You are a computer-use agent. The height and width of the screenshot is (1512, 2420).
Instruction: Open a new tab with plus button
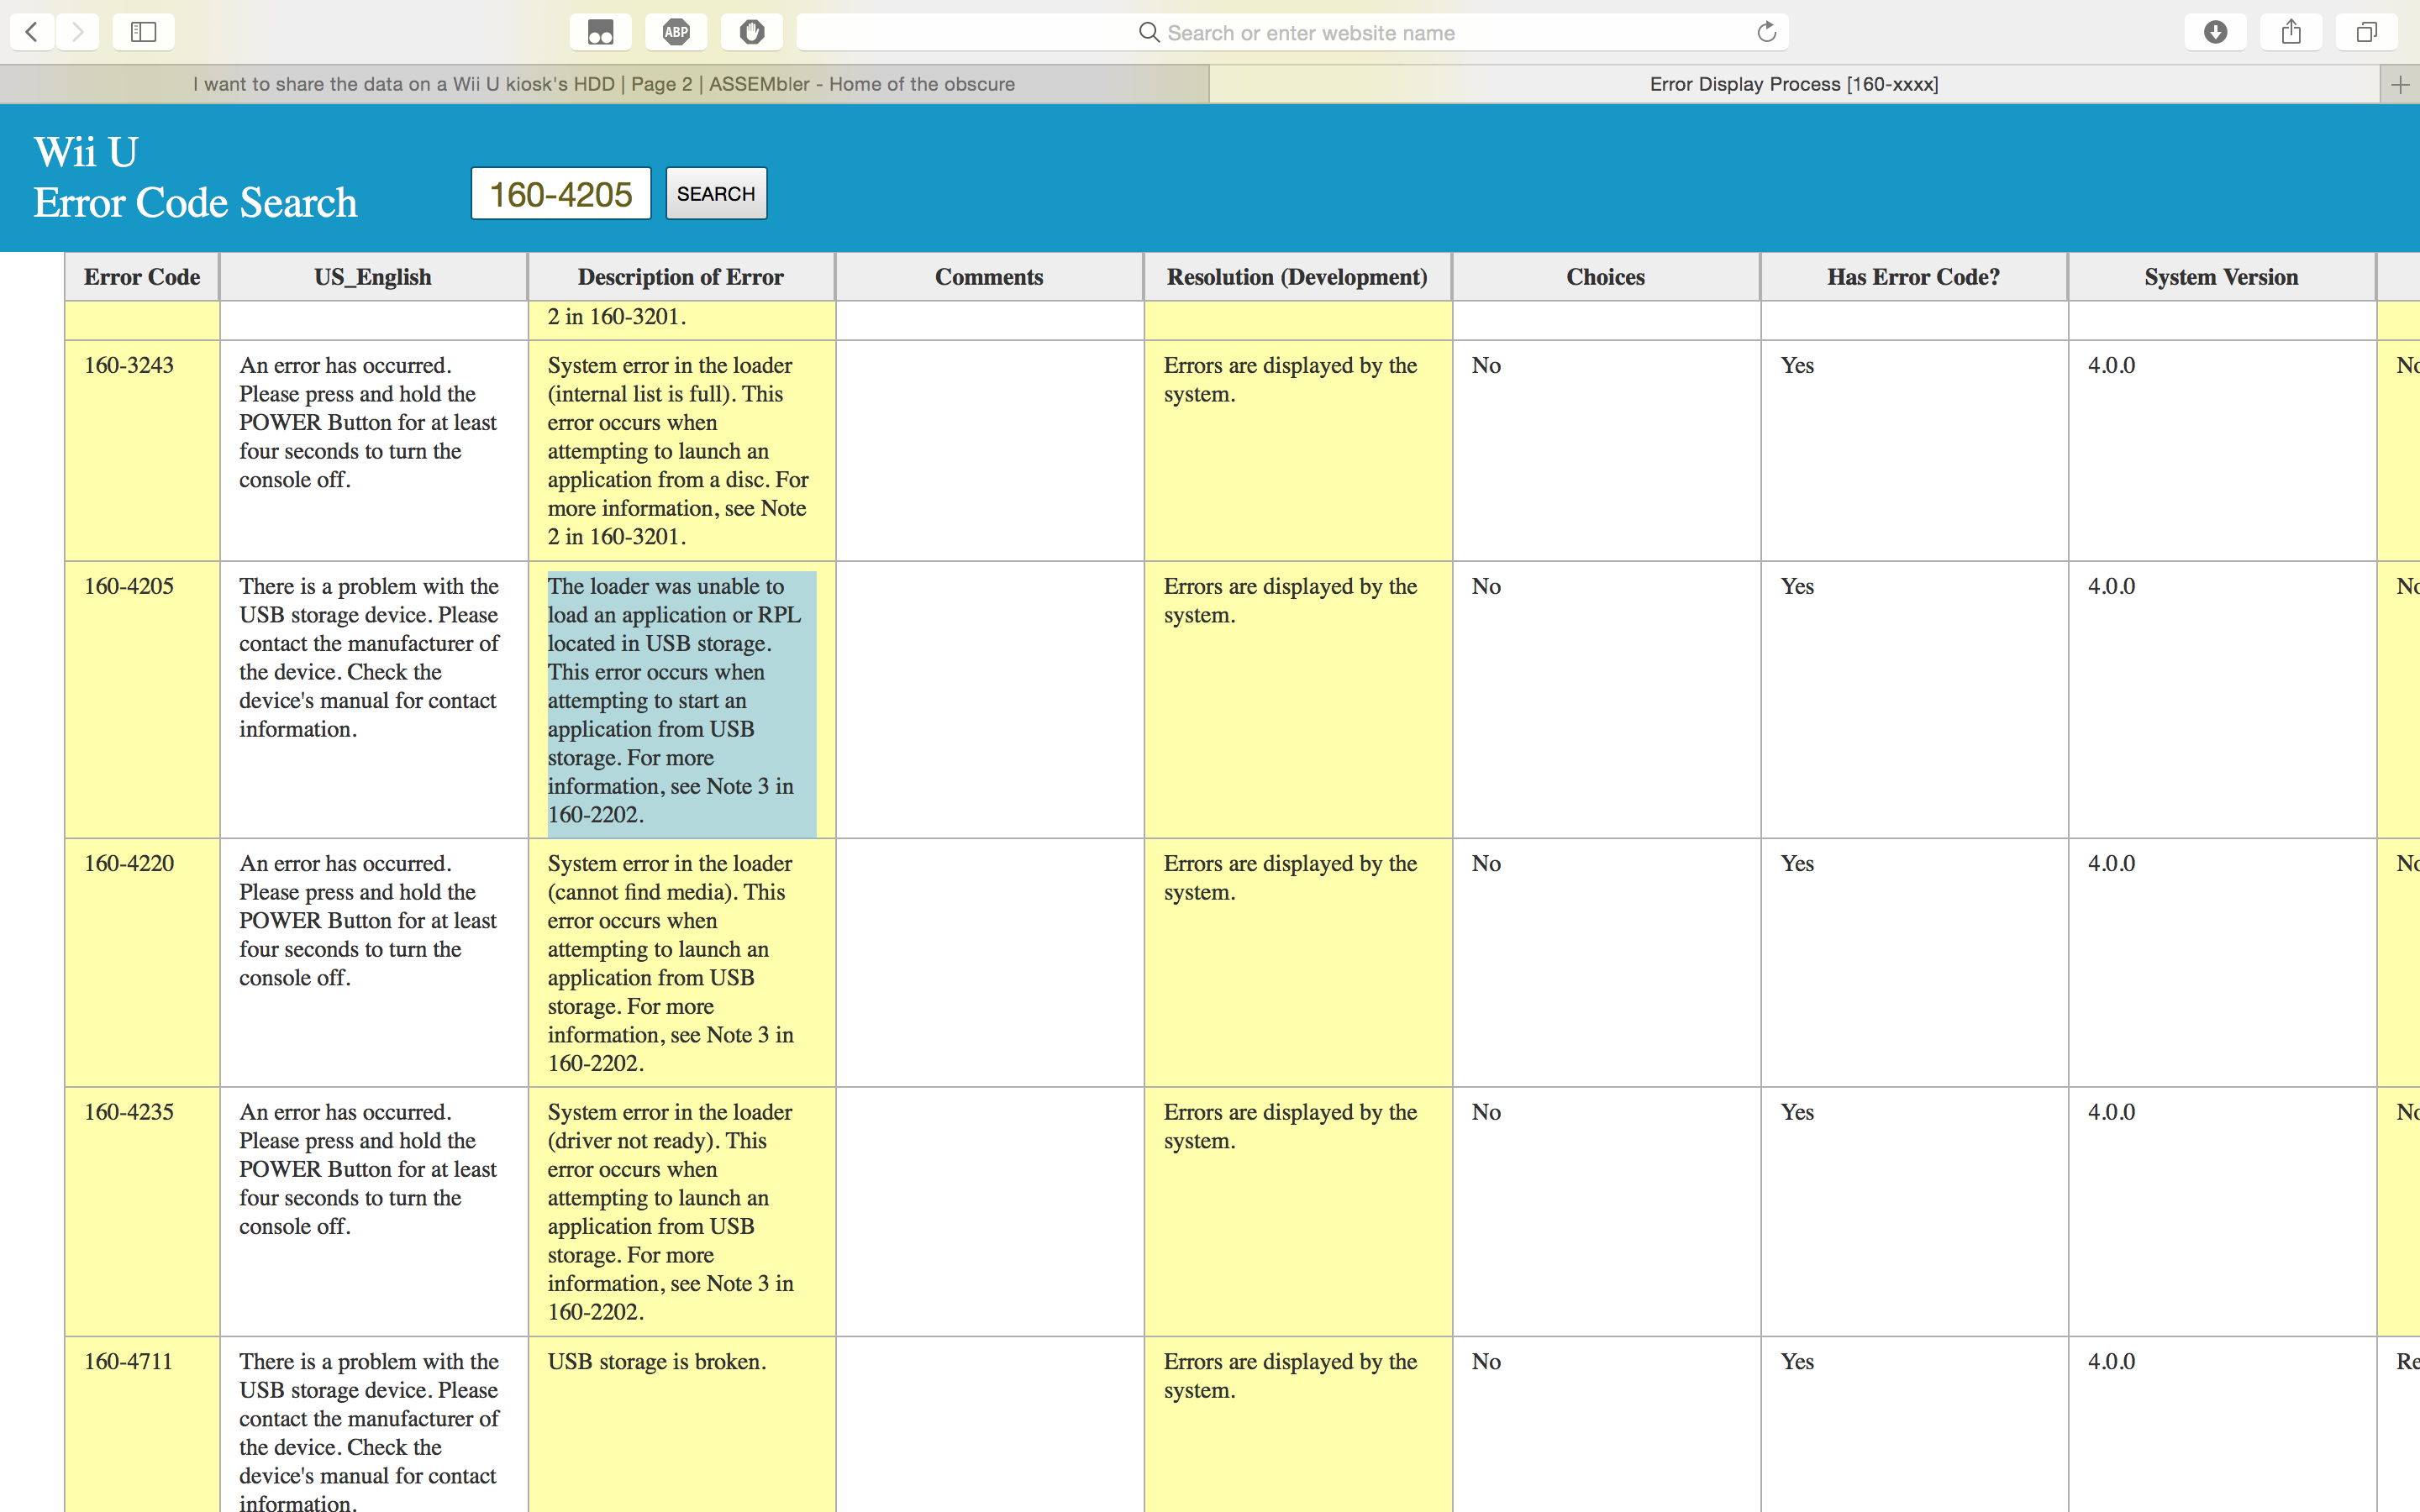(x=2400, y=85)
